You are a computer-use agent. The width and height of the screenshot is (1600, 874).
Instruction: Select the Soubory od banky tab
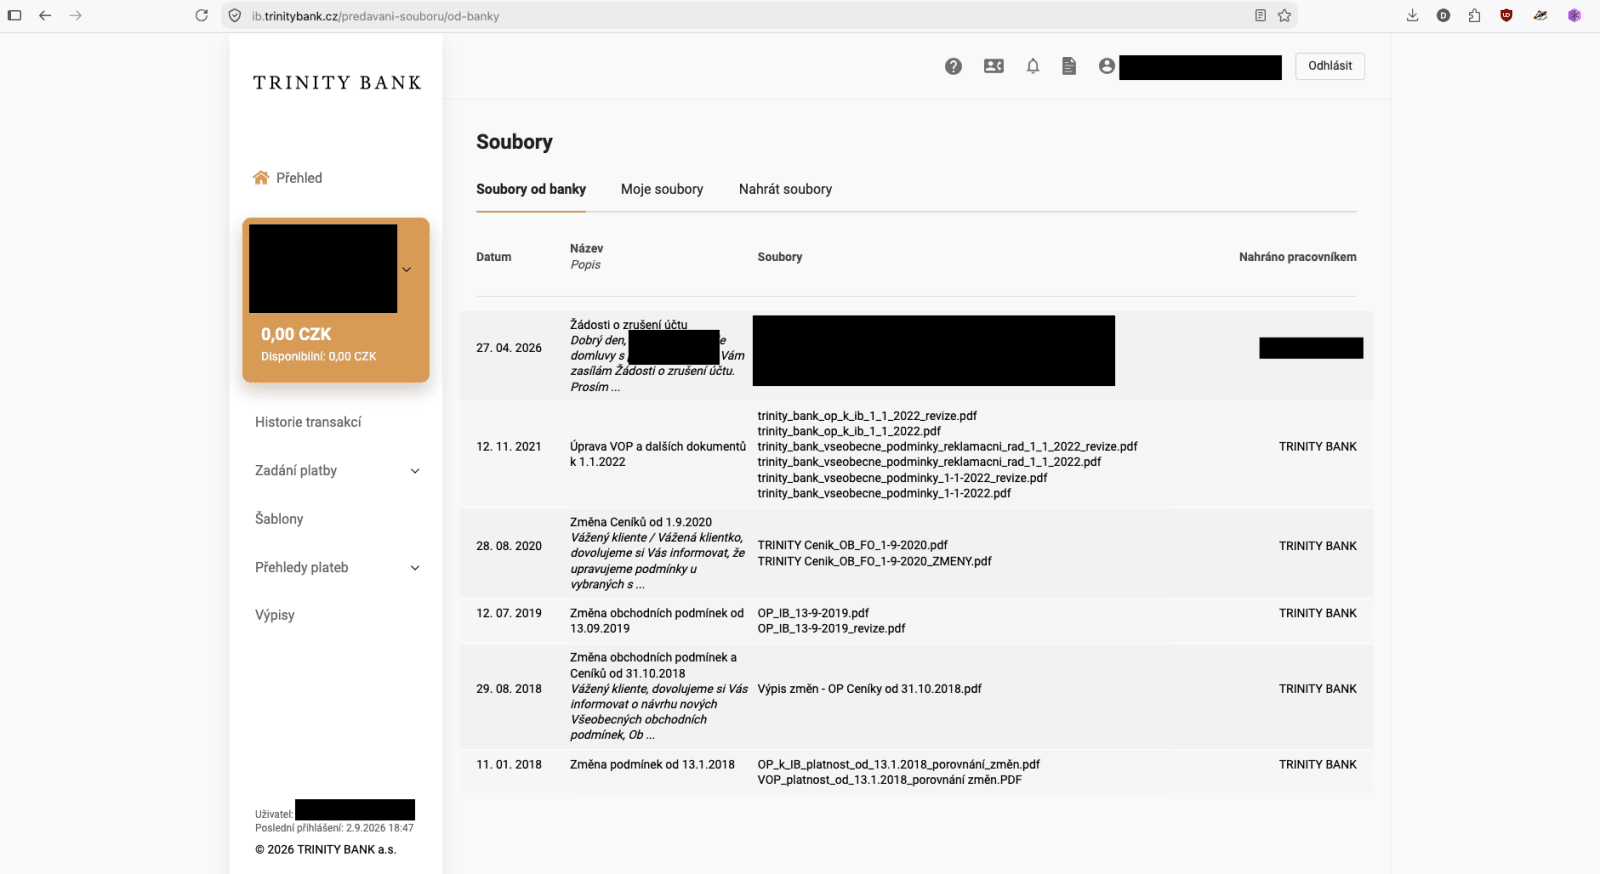(x=531, y=189)
